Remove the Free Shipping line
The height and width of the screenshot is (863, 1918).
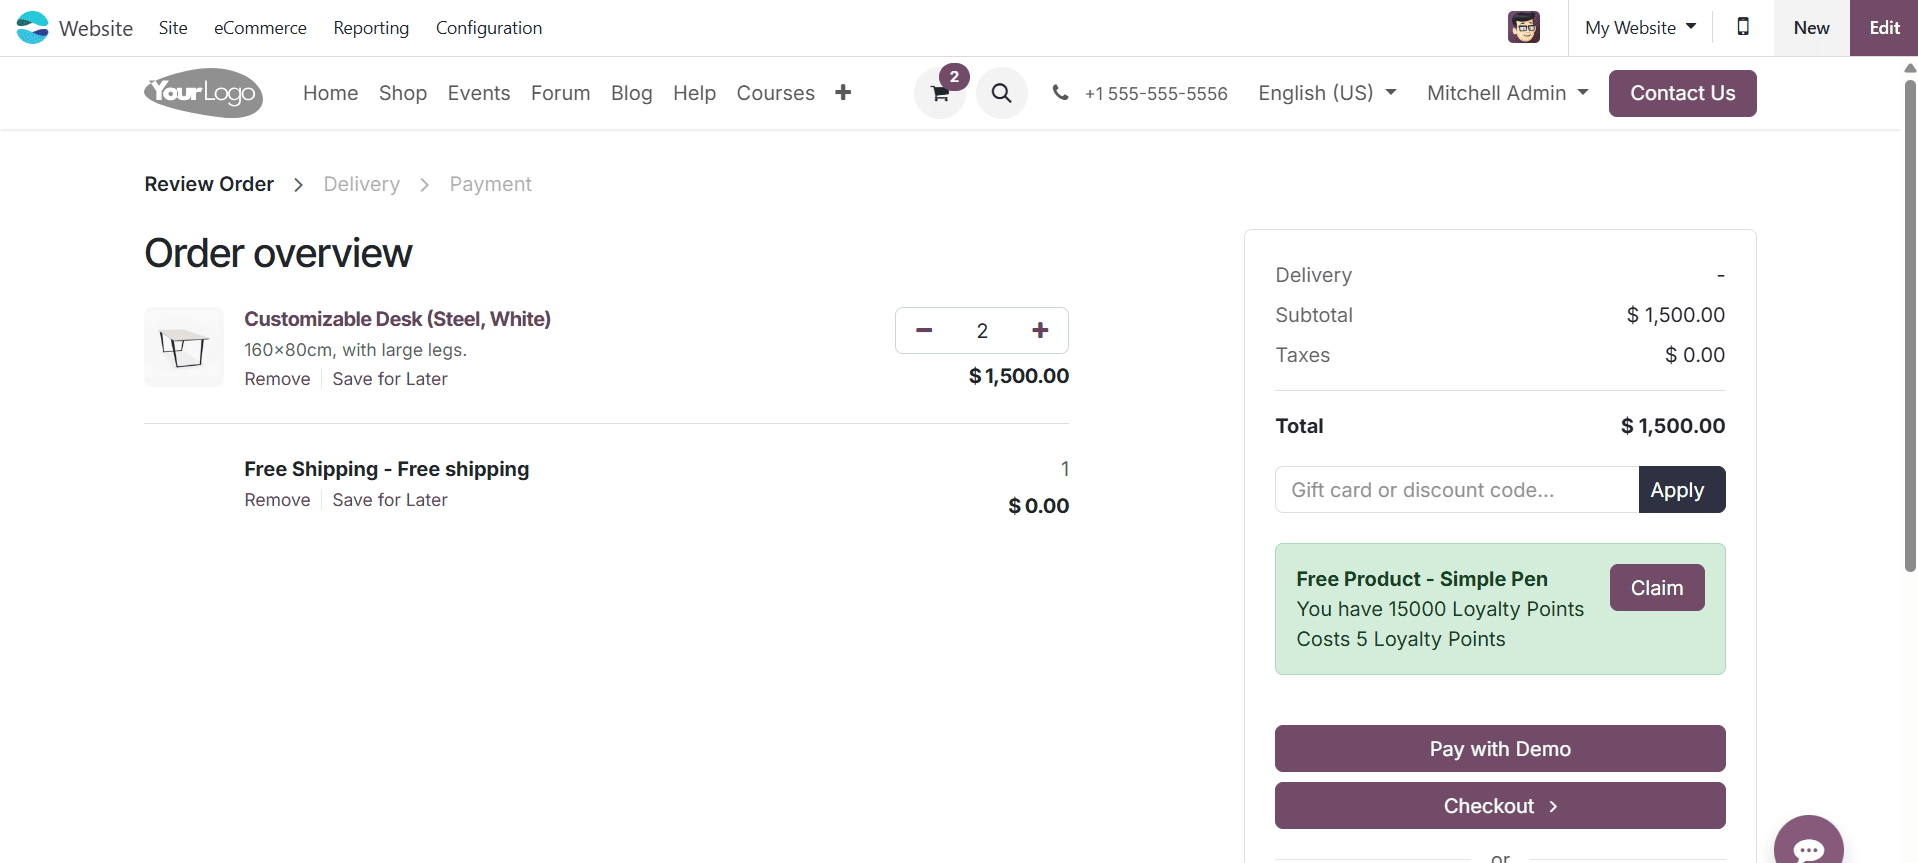pyautogui.click(x=276, y=500)
